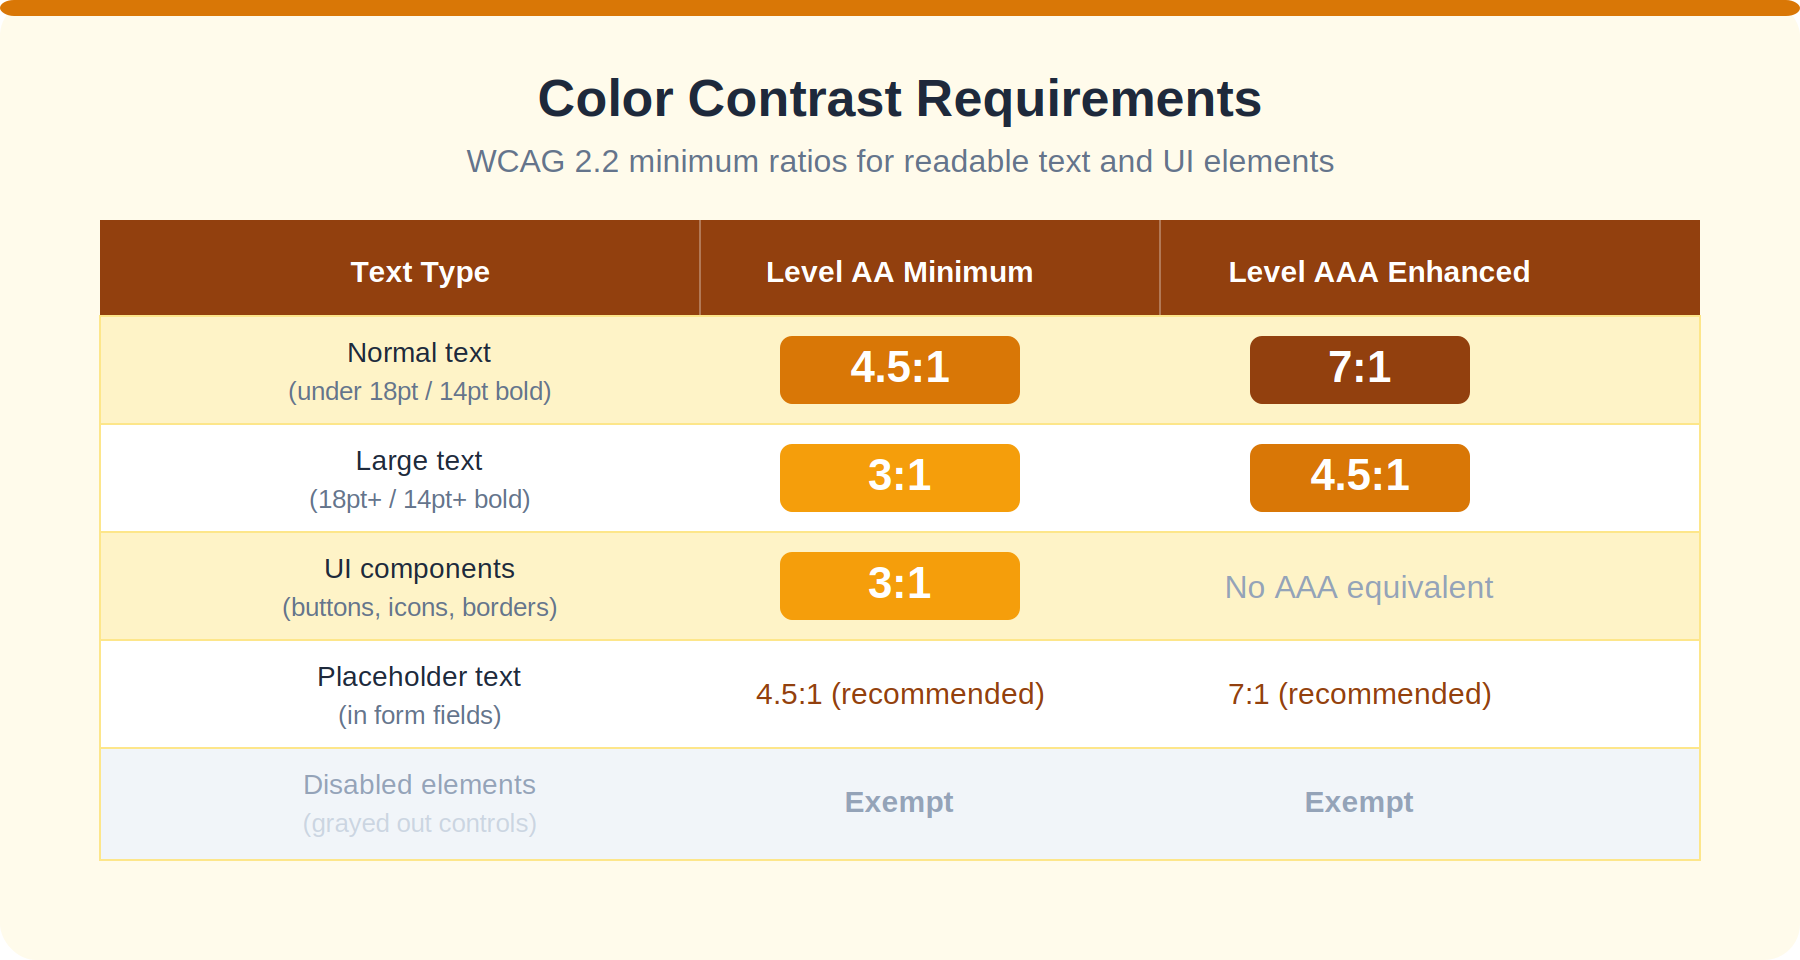
Task: Select the Placeholder text row label
Action: coord(419,677)
